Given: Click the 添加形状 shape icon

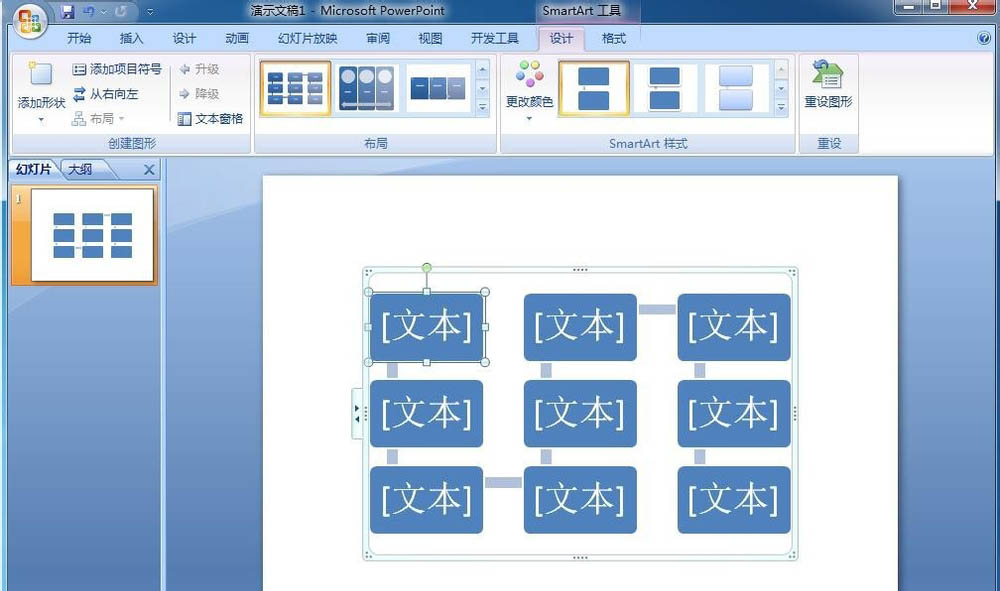Looking at the screenshot, I should pos(41,74).
